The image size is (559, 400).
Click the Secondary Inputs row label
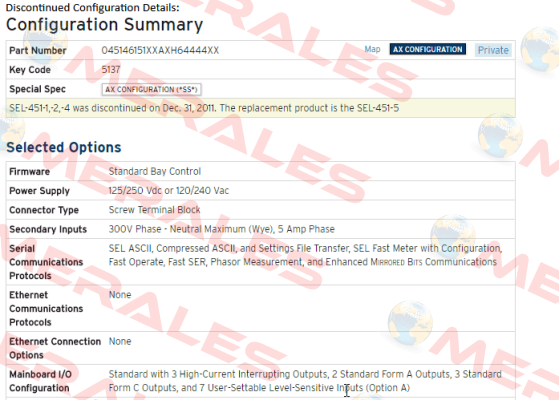click(48, 229)
